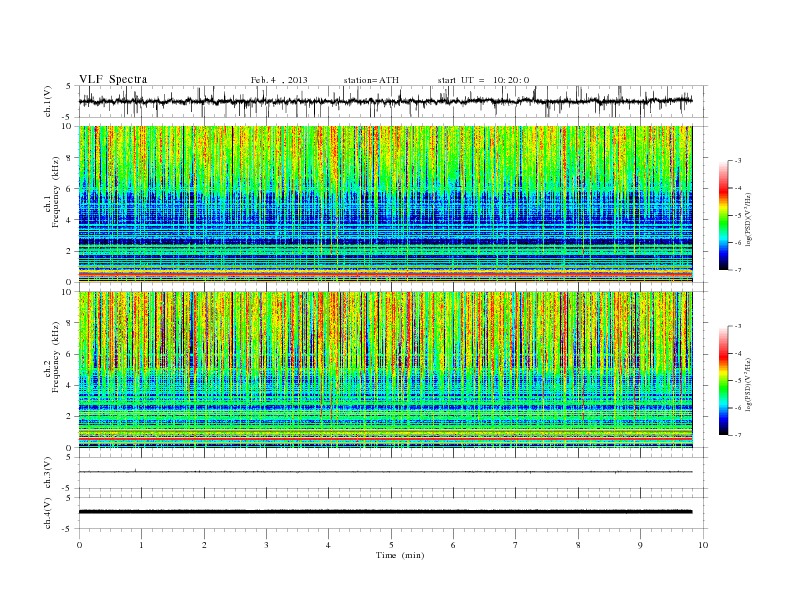Image resolution: width=792 pixels, height=612 pixels.
Task: Click the "1" tick on the time axis
Action: 142,545
